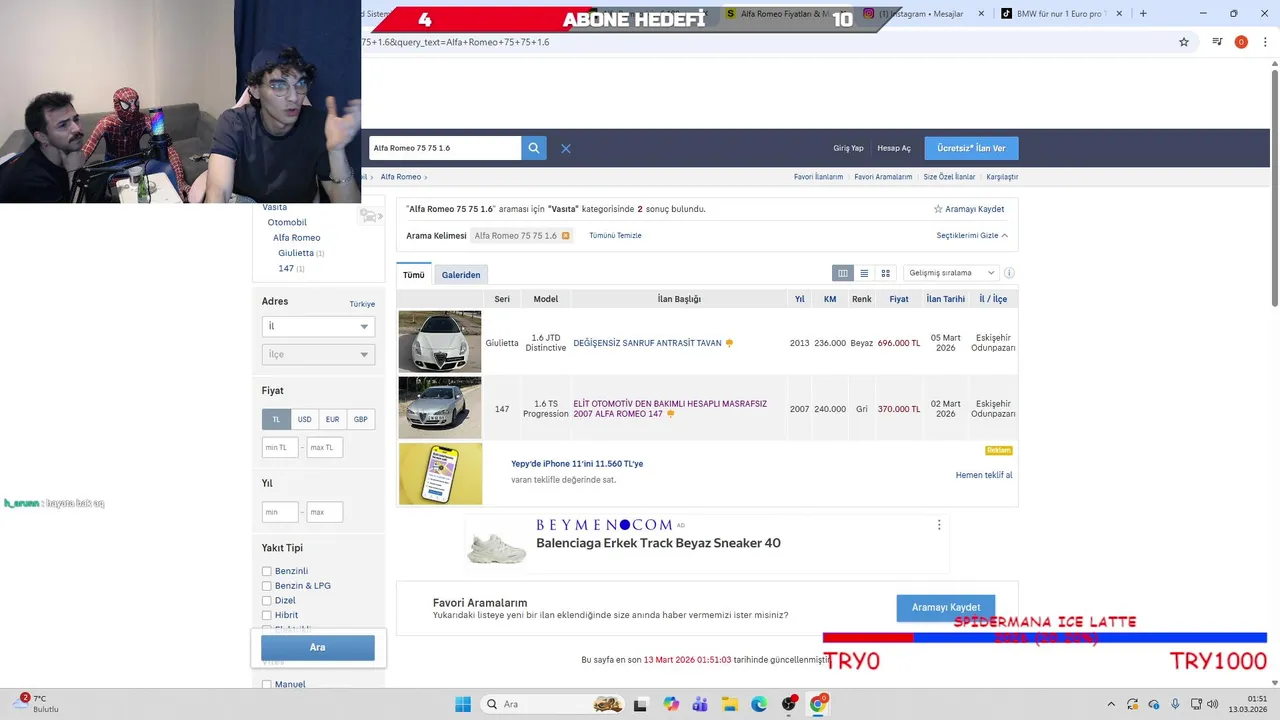Tick the Benzinli fuel checkbox
Viewport: 1280px width, 720px height.
coord(267,571)
